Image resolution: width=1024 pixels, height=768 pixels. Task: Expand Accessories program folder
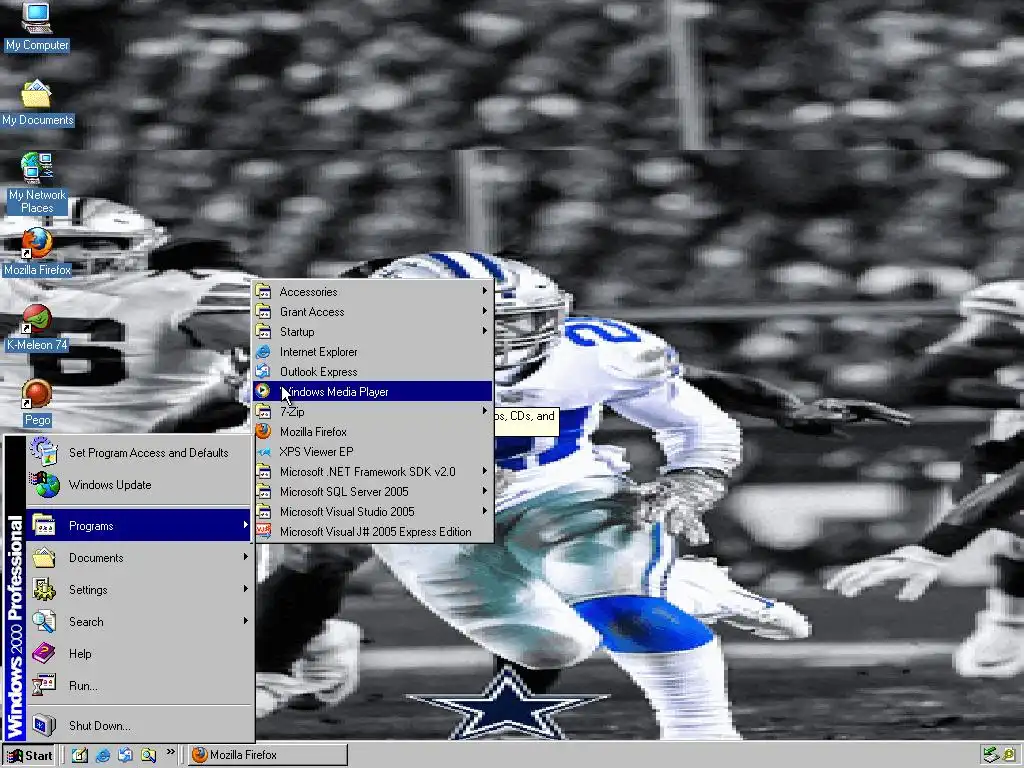[x=373, y=292]
